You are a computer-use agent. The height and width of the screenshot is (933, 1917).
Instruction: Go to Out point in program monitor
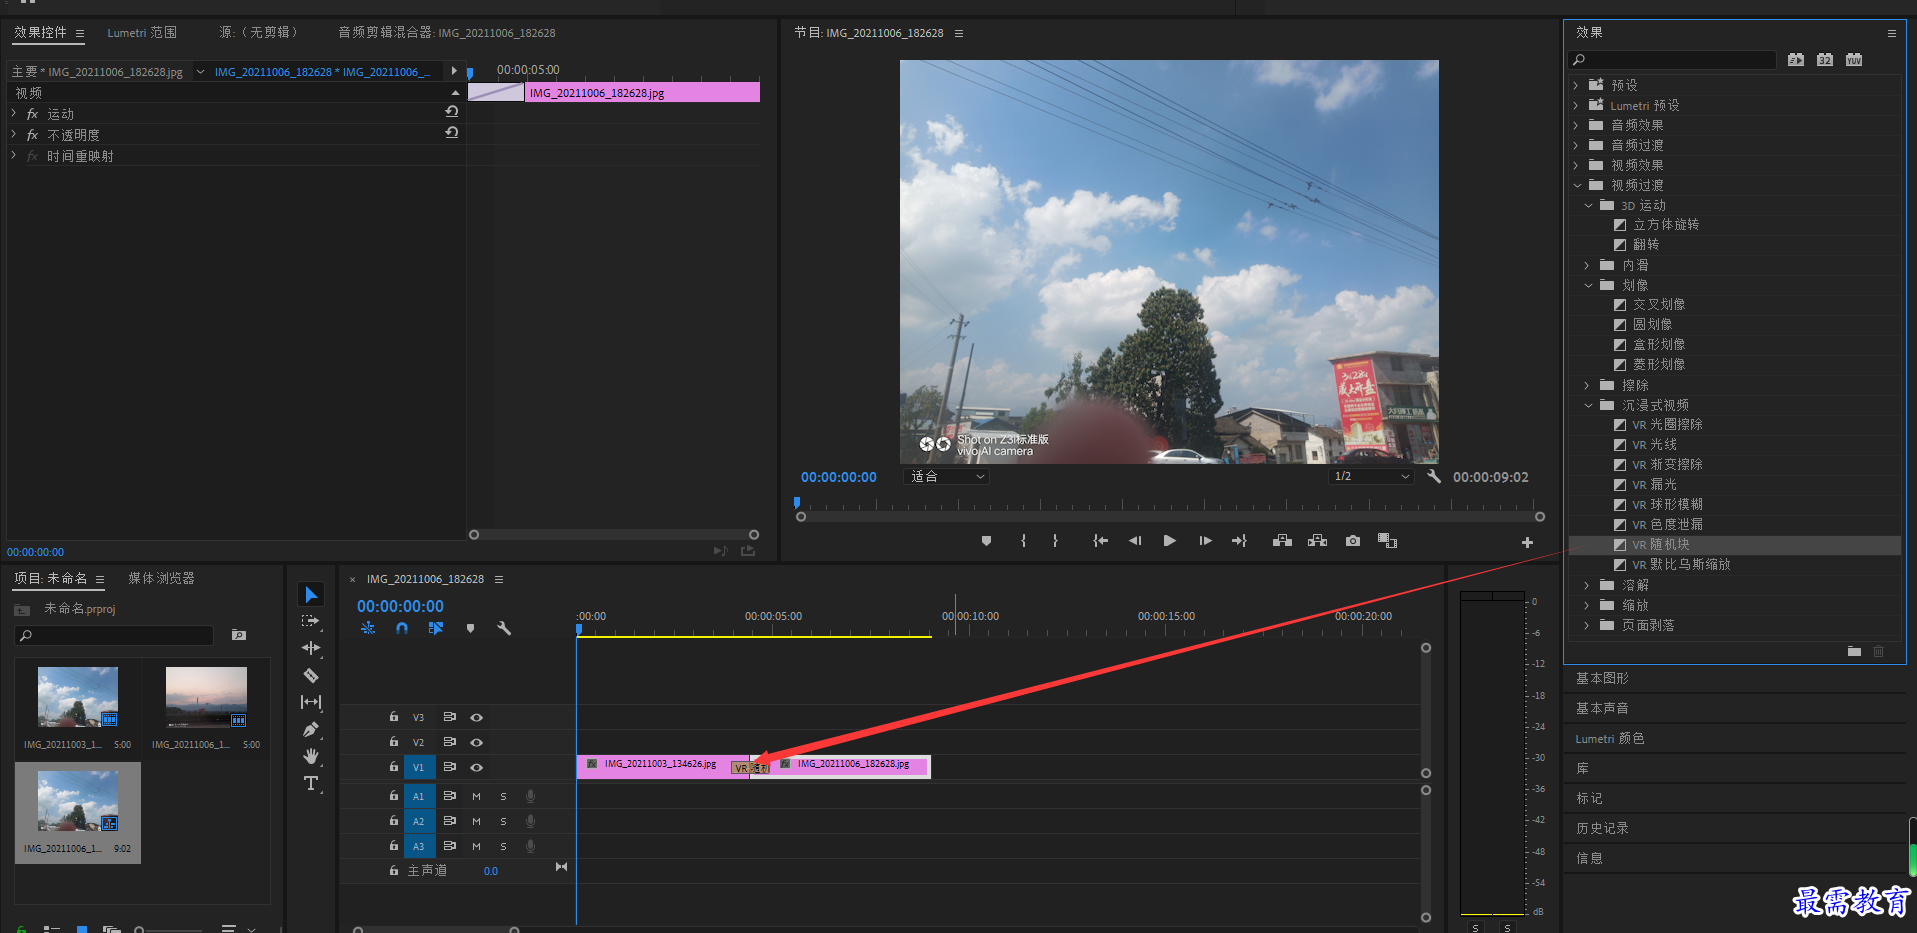pos(1240,541)
